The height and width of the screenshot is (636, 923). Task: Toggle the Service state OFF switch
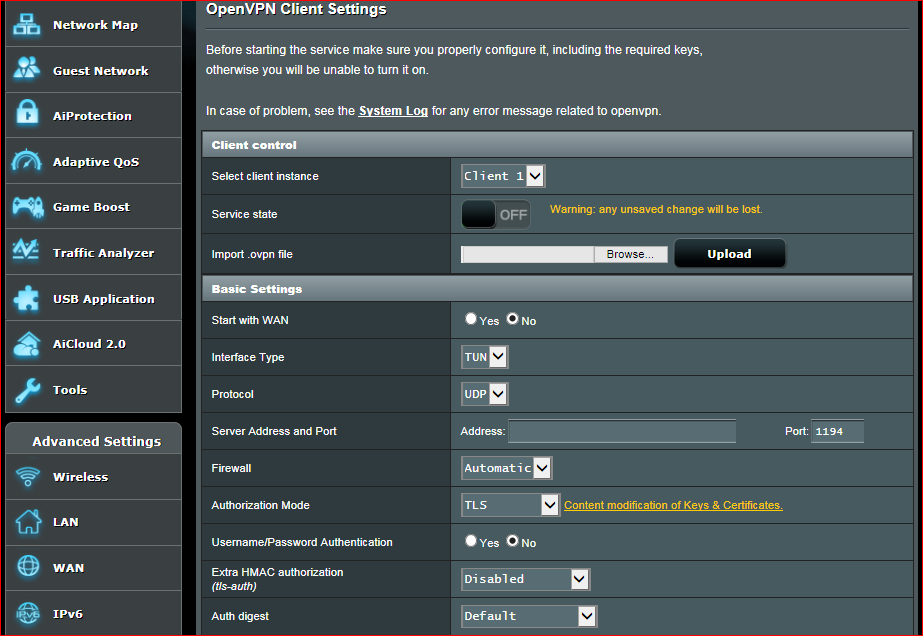pyautogui.click(x=496, y=214)
